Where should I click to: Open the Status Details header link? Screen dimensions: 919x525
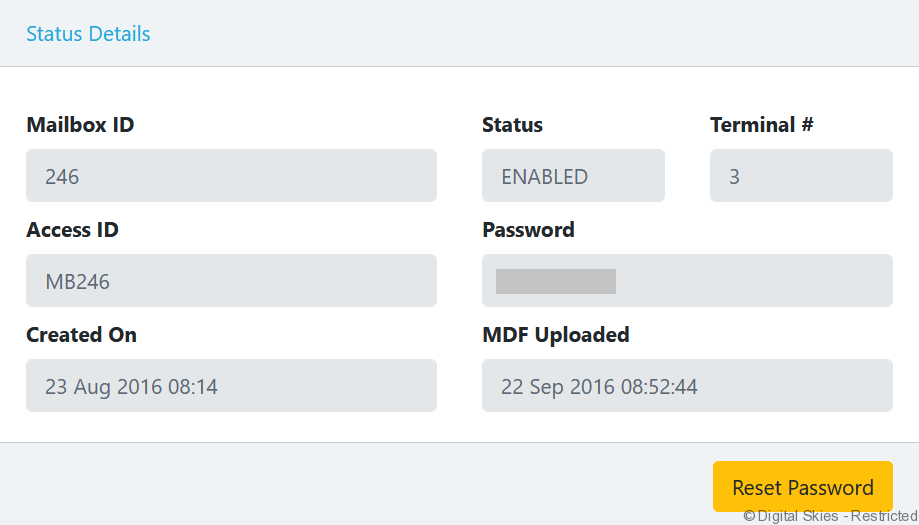88,34
